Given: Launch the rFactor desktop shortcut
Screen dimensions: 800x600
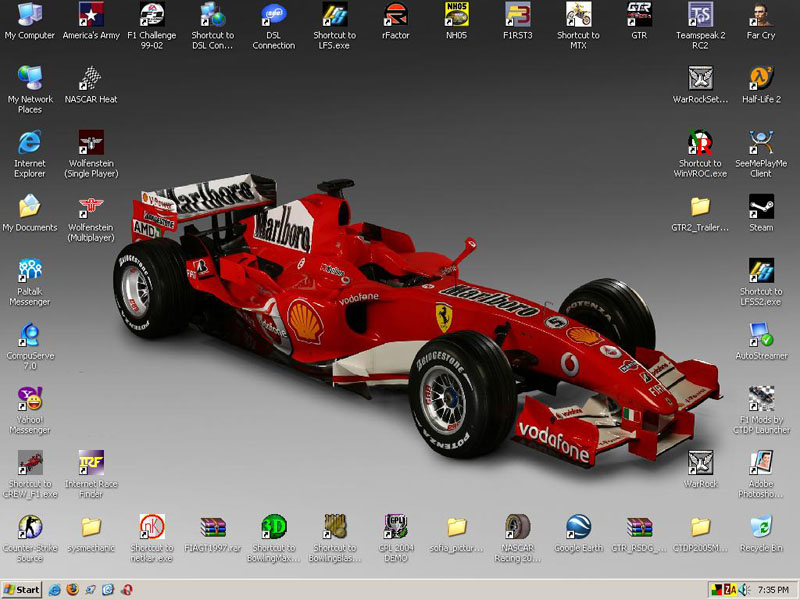Looking at the screenshot, I should [x=395, y=20].
